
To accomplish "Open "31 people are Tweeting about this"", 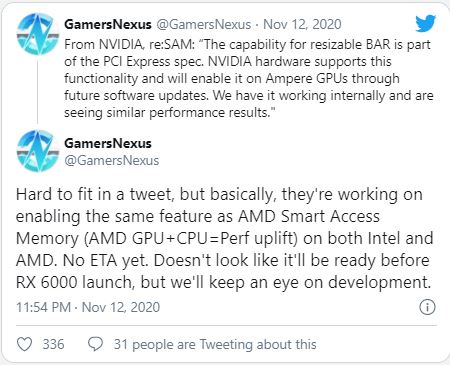I will 215,344.
